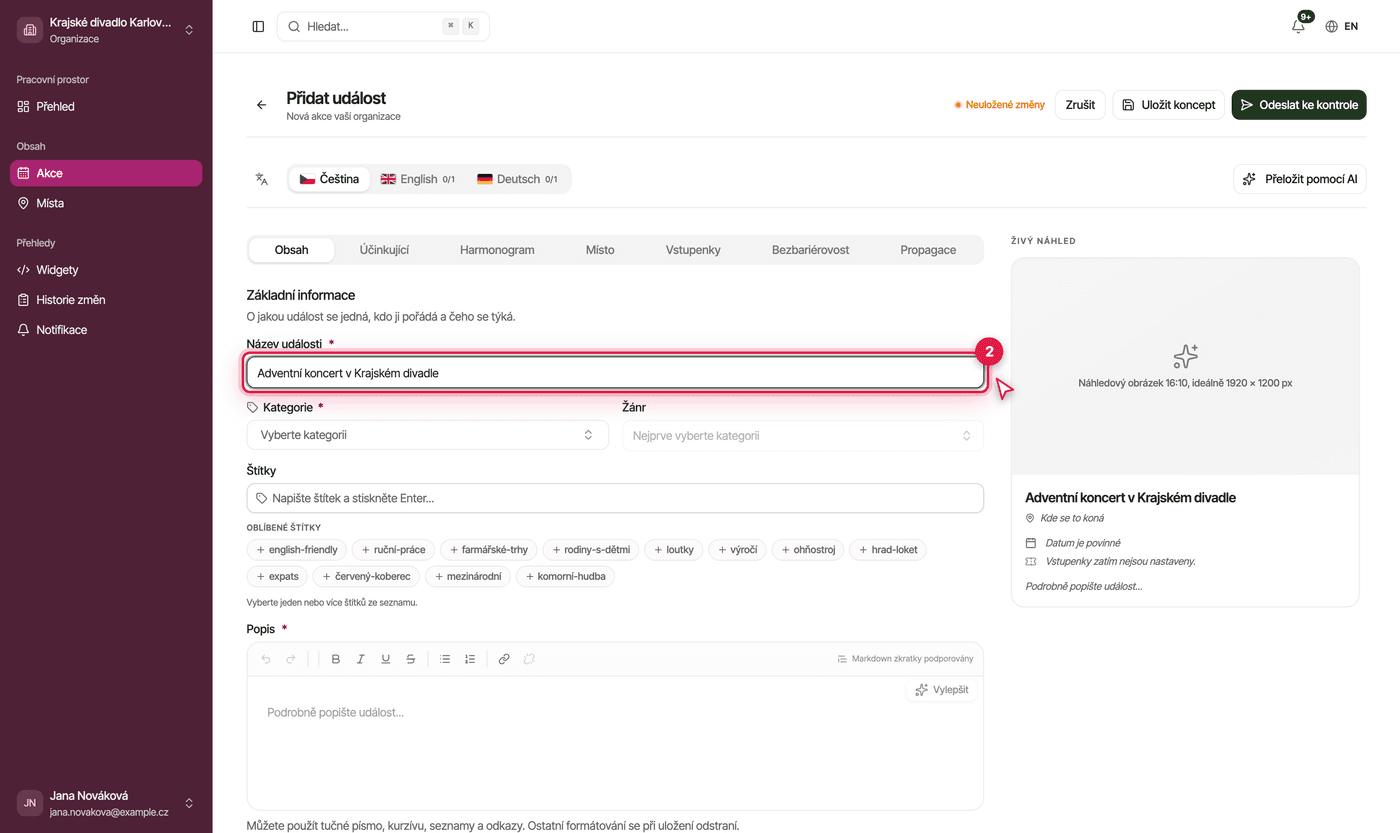Screen dimensions: 1400x833
Task: Click the unlink icon in the editor
Action: 529,659
